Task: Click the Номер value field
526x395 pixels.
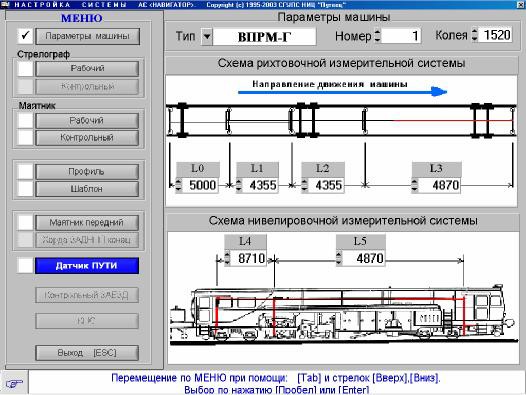Action: click(401, 36)
